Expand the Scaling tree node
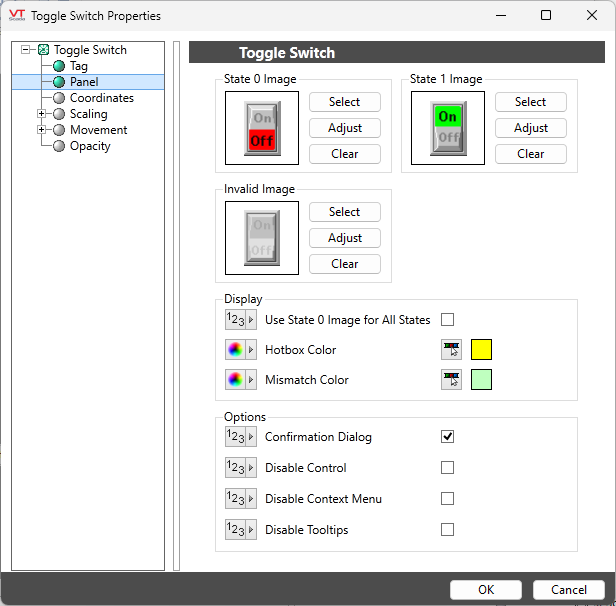The image size is (616, 606). coord(42,114)
